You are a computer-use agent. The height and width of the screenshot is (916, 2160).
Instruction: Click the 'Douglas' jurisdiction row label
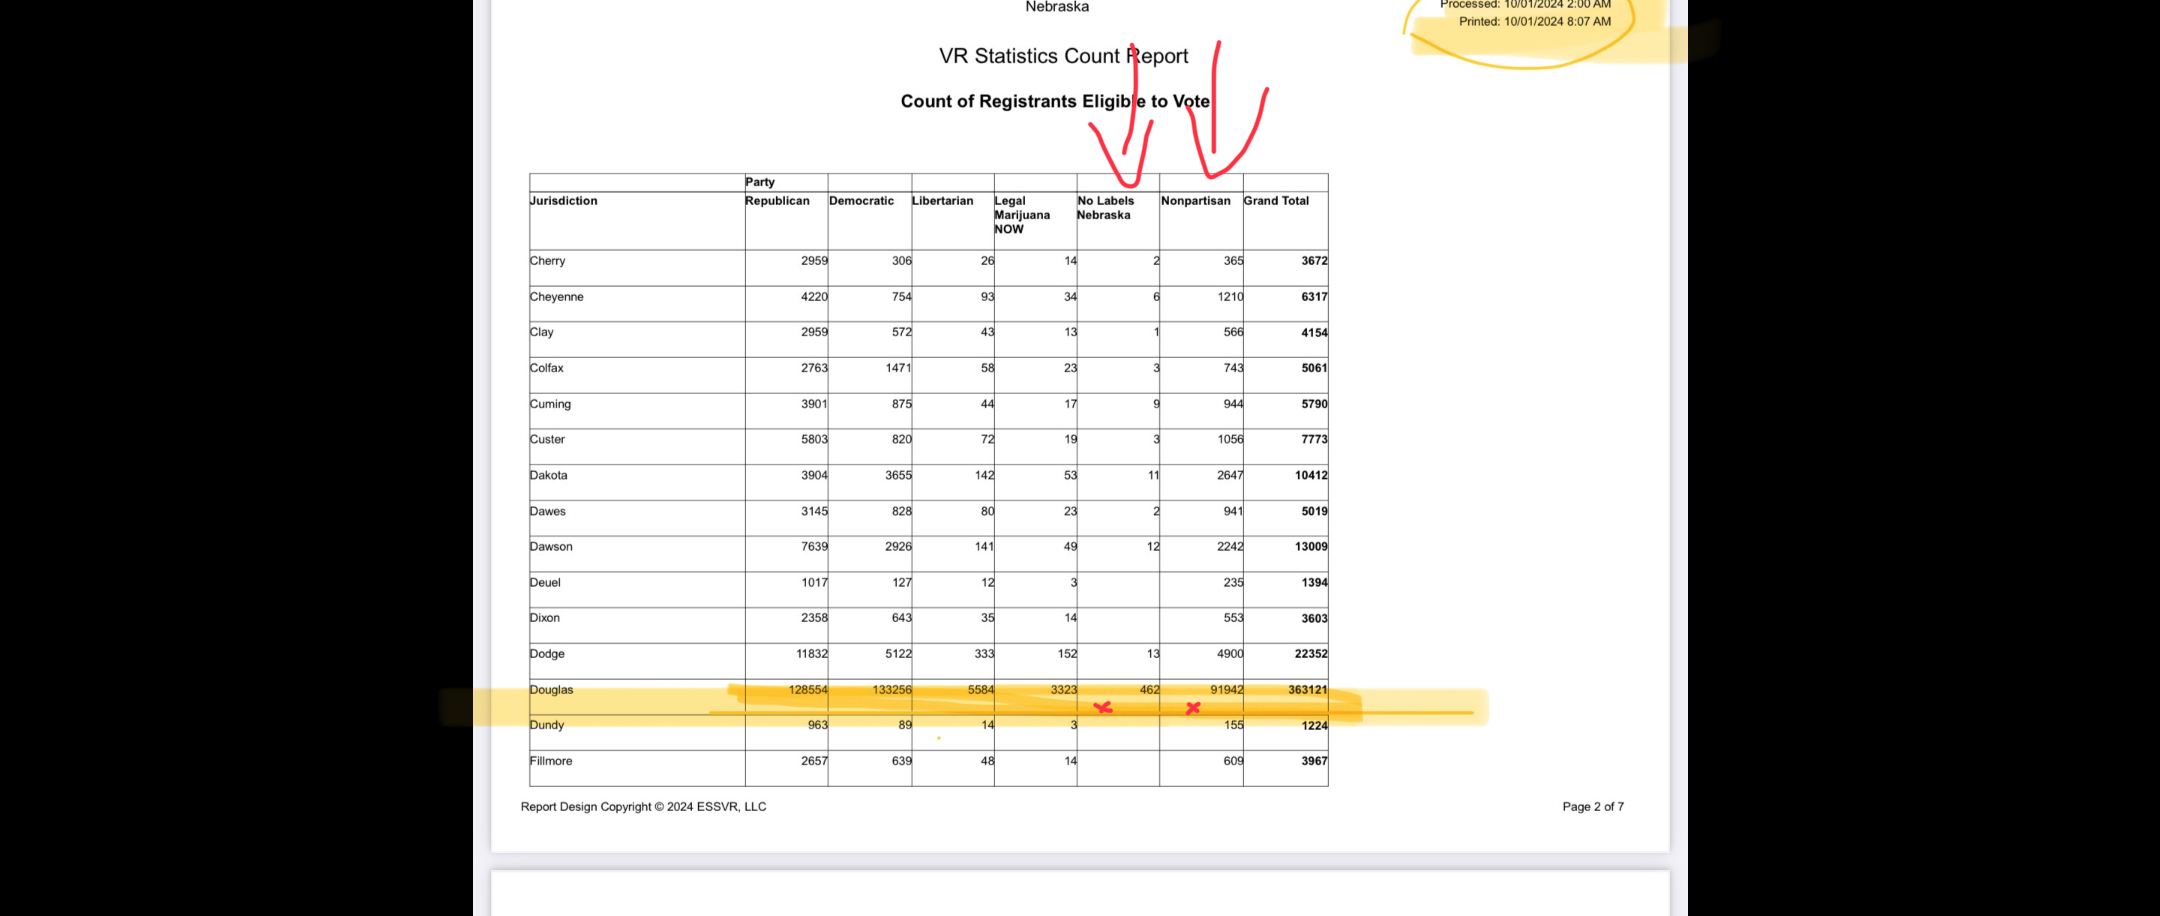click(x=552, y=690)
